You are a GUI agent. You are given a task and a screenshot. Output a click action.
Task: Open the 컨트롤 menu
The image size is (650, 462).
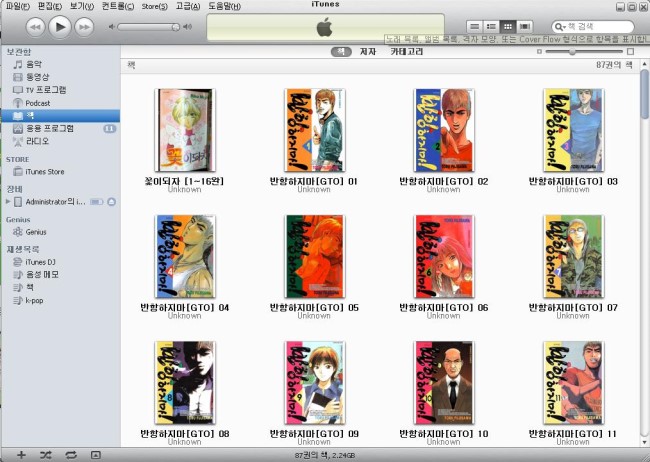click(x=118, y=6)
